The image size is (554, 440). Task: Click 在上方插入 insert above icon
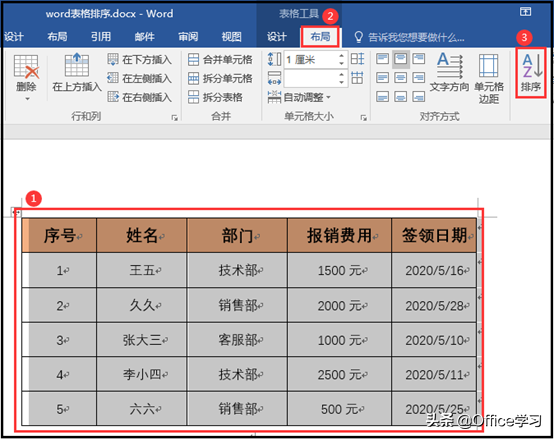point(77,65)
